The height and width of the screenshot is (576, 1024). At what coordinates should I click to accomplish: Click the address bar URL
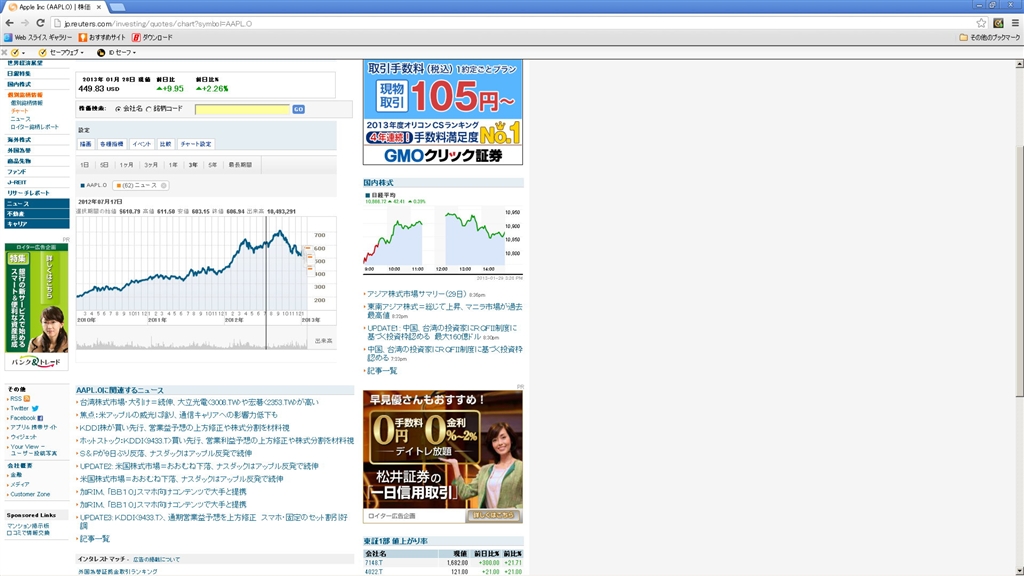(157, 24)
